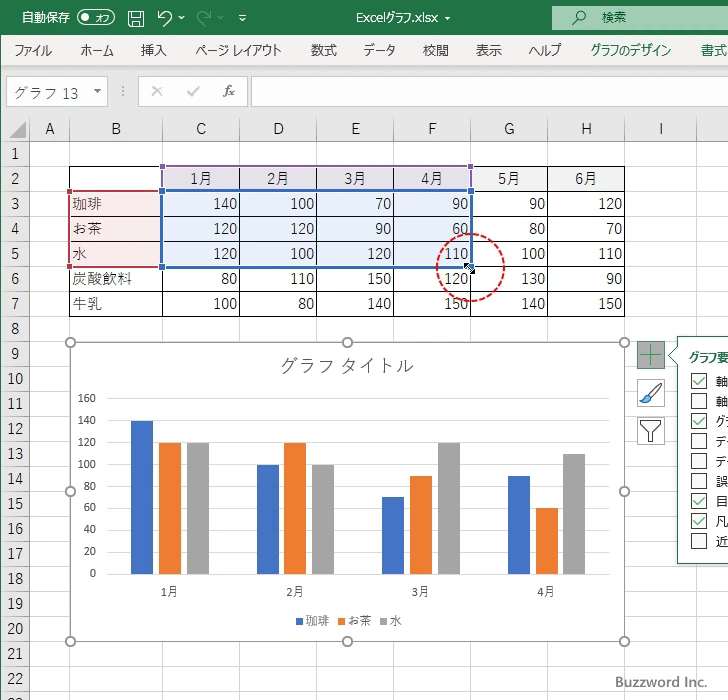Switch to the グラフのデザイン tab
Viewport: 728px width, 700px height.
tap(630, 50)
